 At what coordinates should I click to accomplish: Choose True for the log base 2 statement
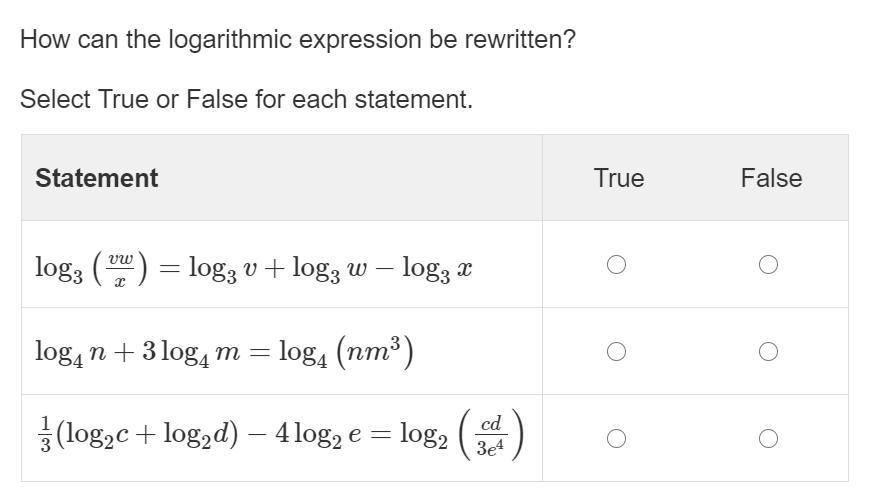point(616,439)
